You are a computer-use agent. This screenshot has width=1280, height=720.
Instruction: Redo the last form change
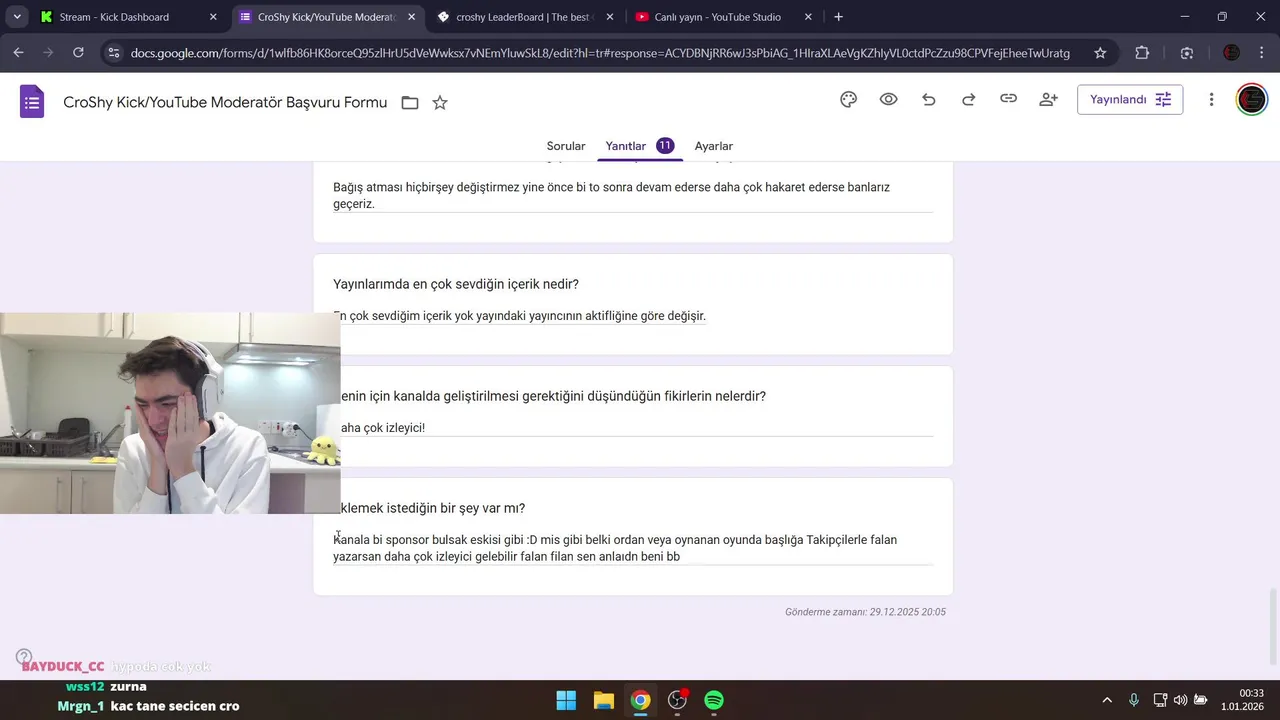[969, 99]
